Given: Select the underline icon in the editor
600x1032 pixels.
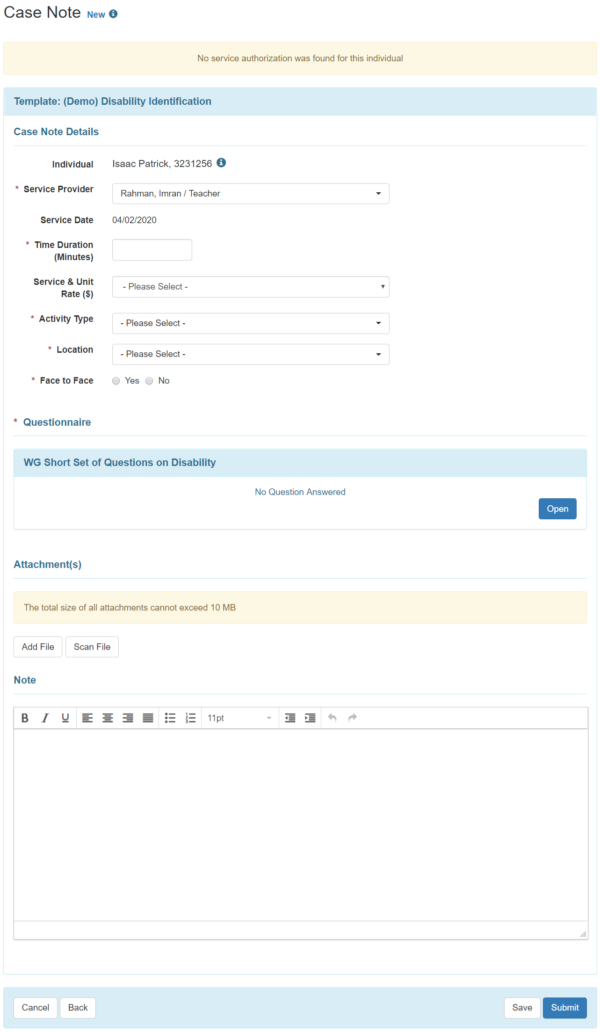Looking at the screenshot, I should [x=66, y=717].
